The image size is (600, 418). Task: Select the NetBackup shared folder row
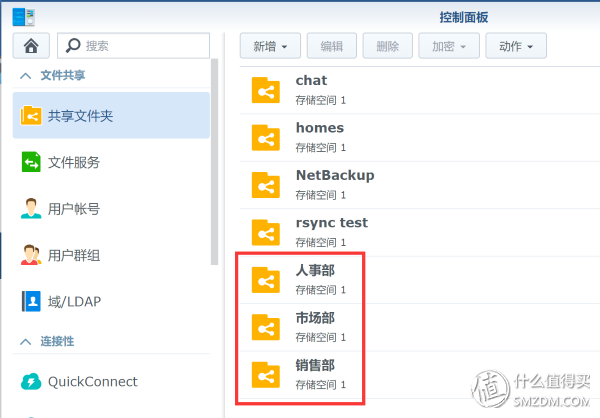point(420,185)
